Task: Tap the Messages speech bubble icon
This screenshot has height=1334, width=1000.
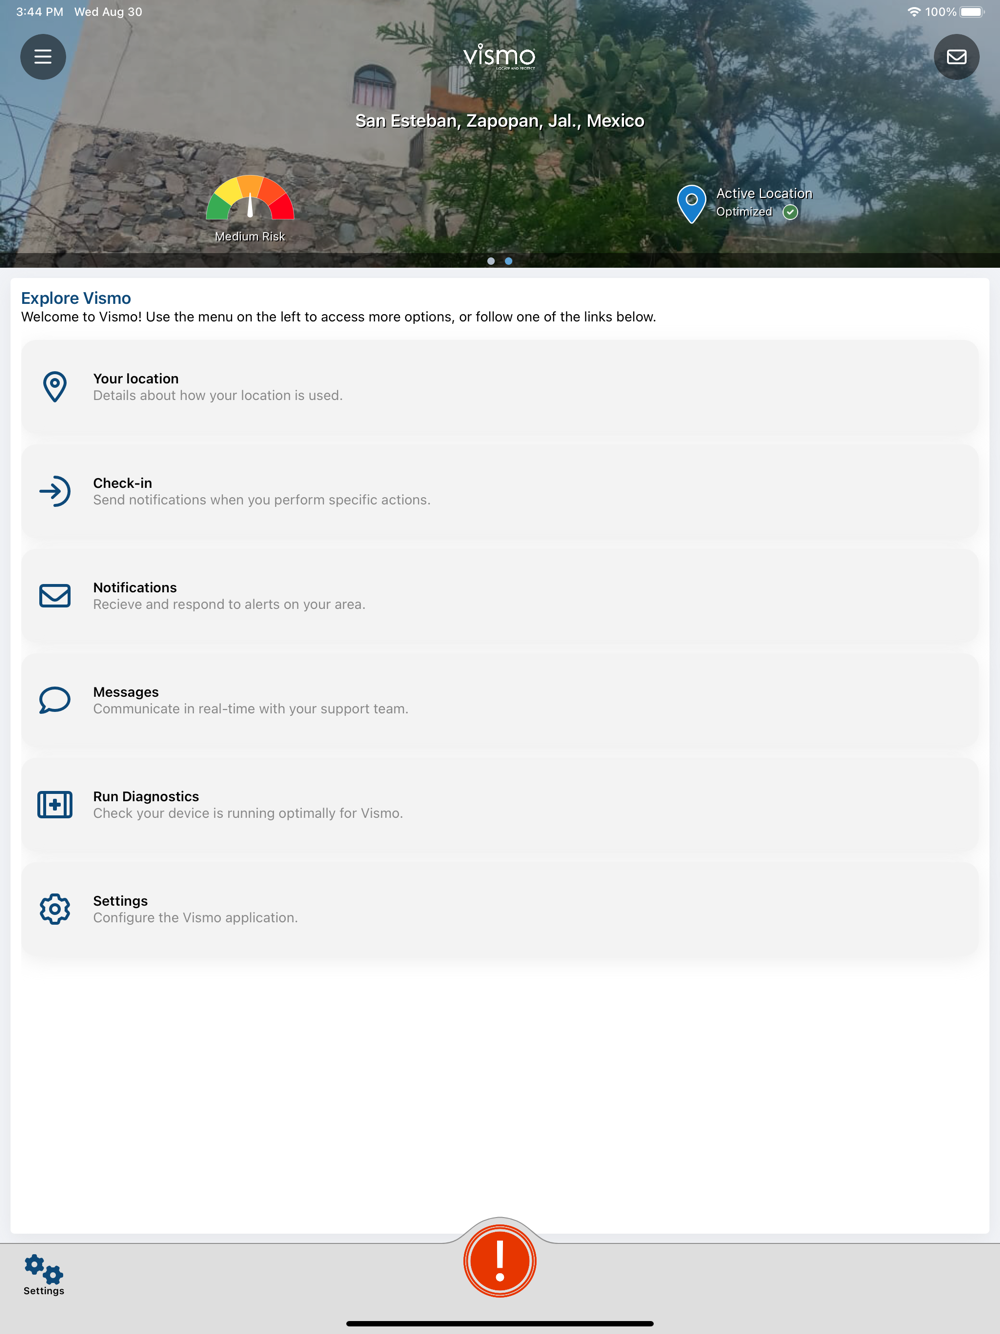Action: pos(55,700)
